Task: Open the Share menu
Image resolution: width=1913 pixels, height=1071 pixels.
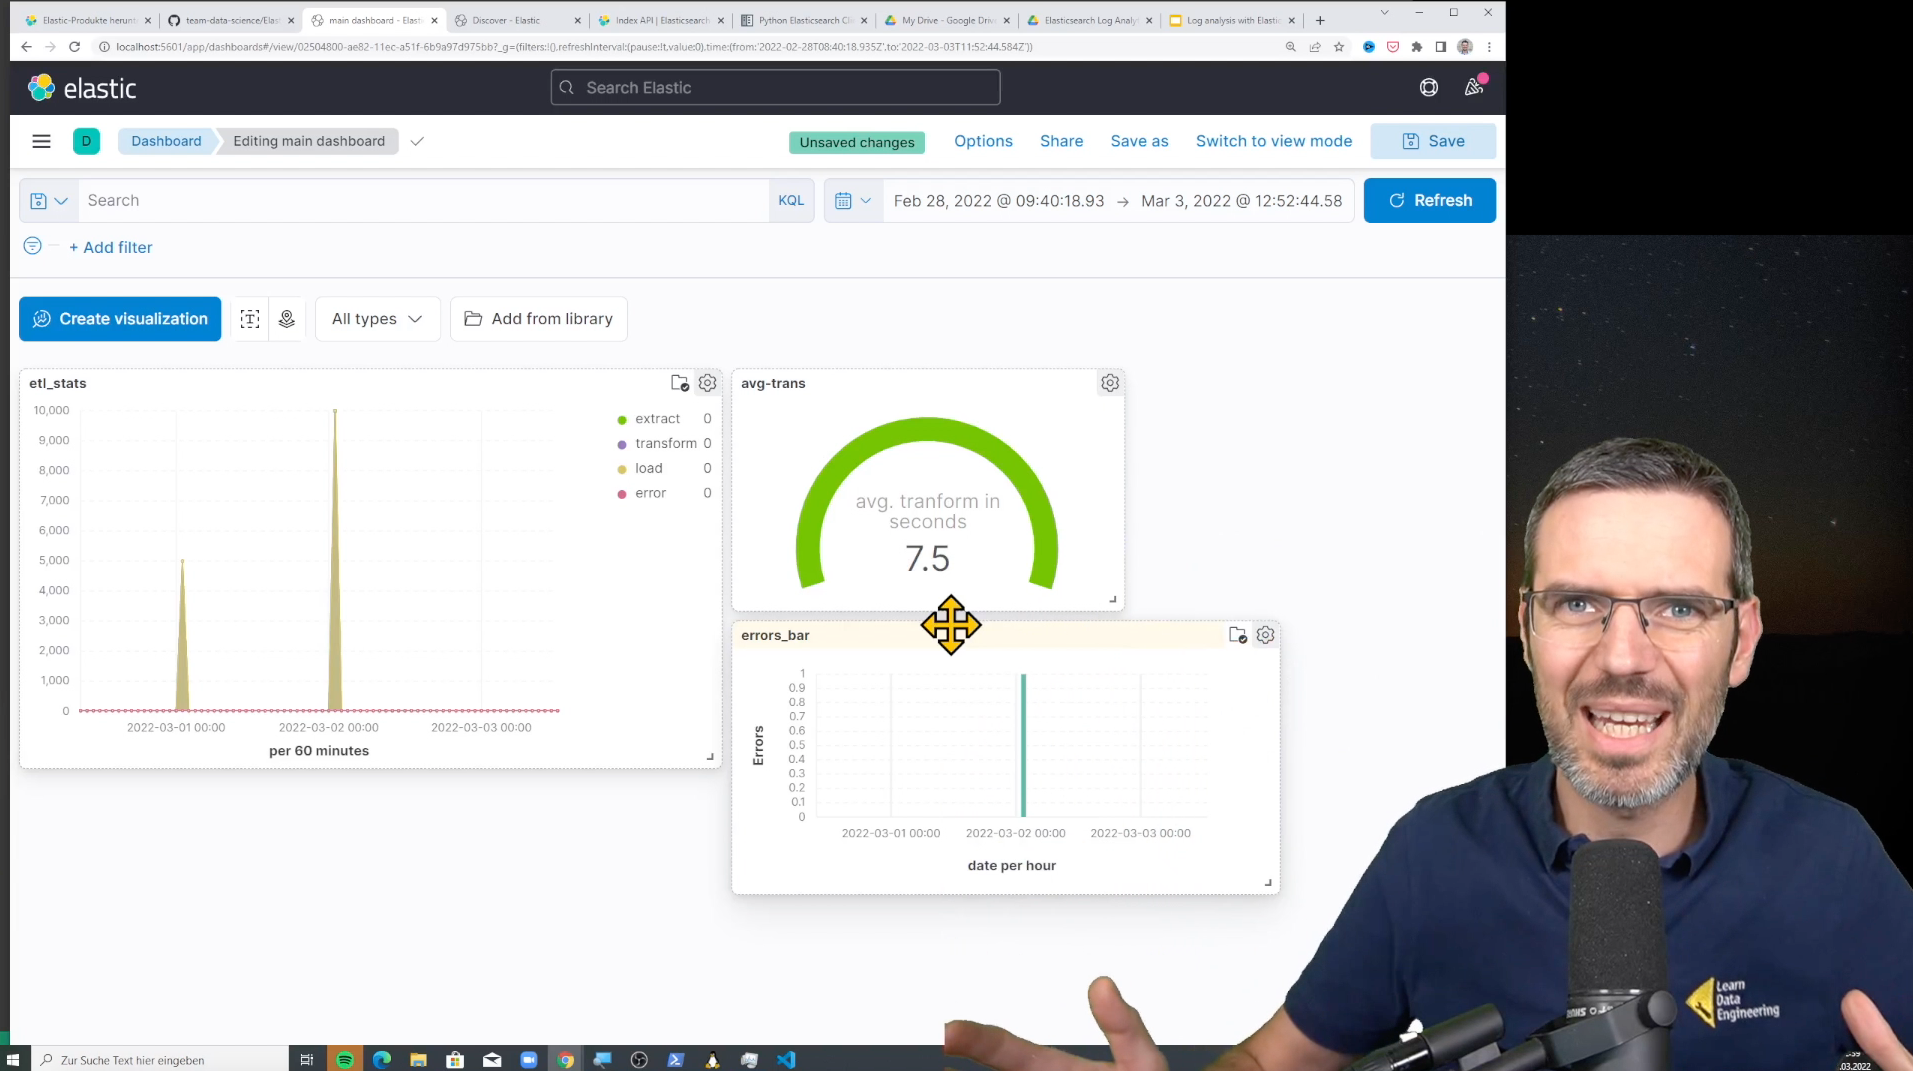Action: (1061, 141)
